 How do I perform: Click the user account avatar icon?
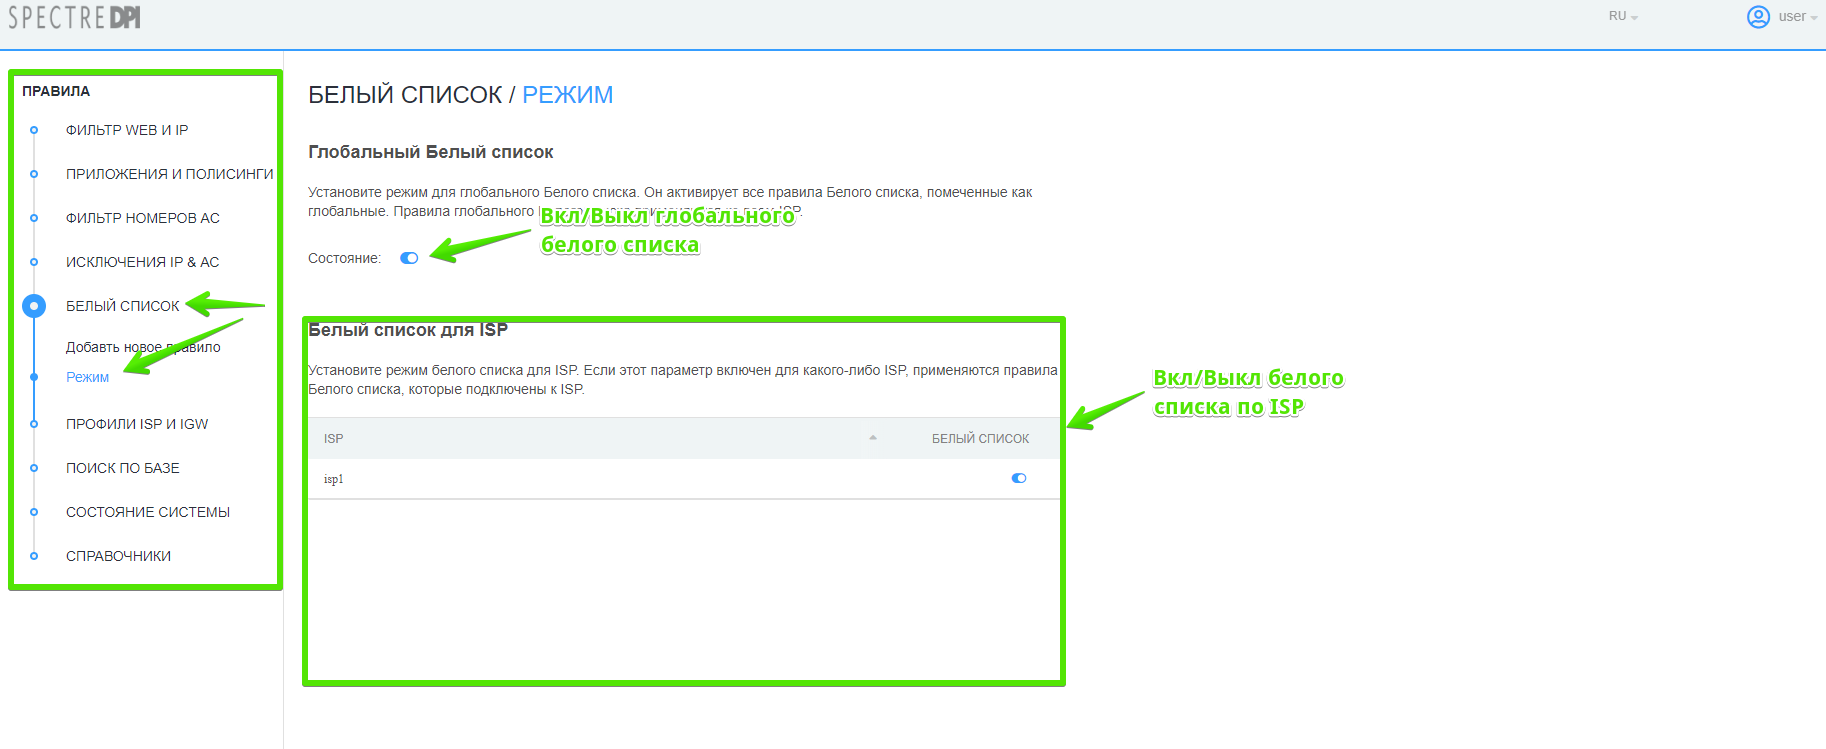tap(1758, 17)
